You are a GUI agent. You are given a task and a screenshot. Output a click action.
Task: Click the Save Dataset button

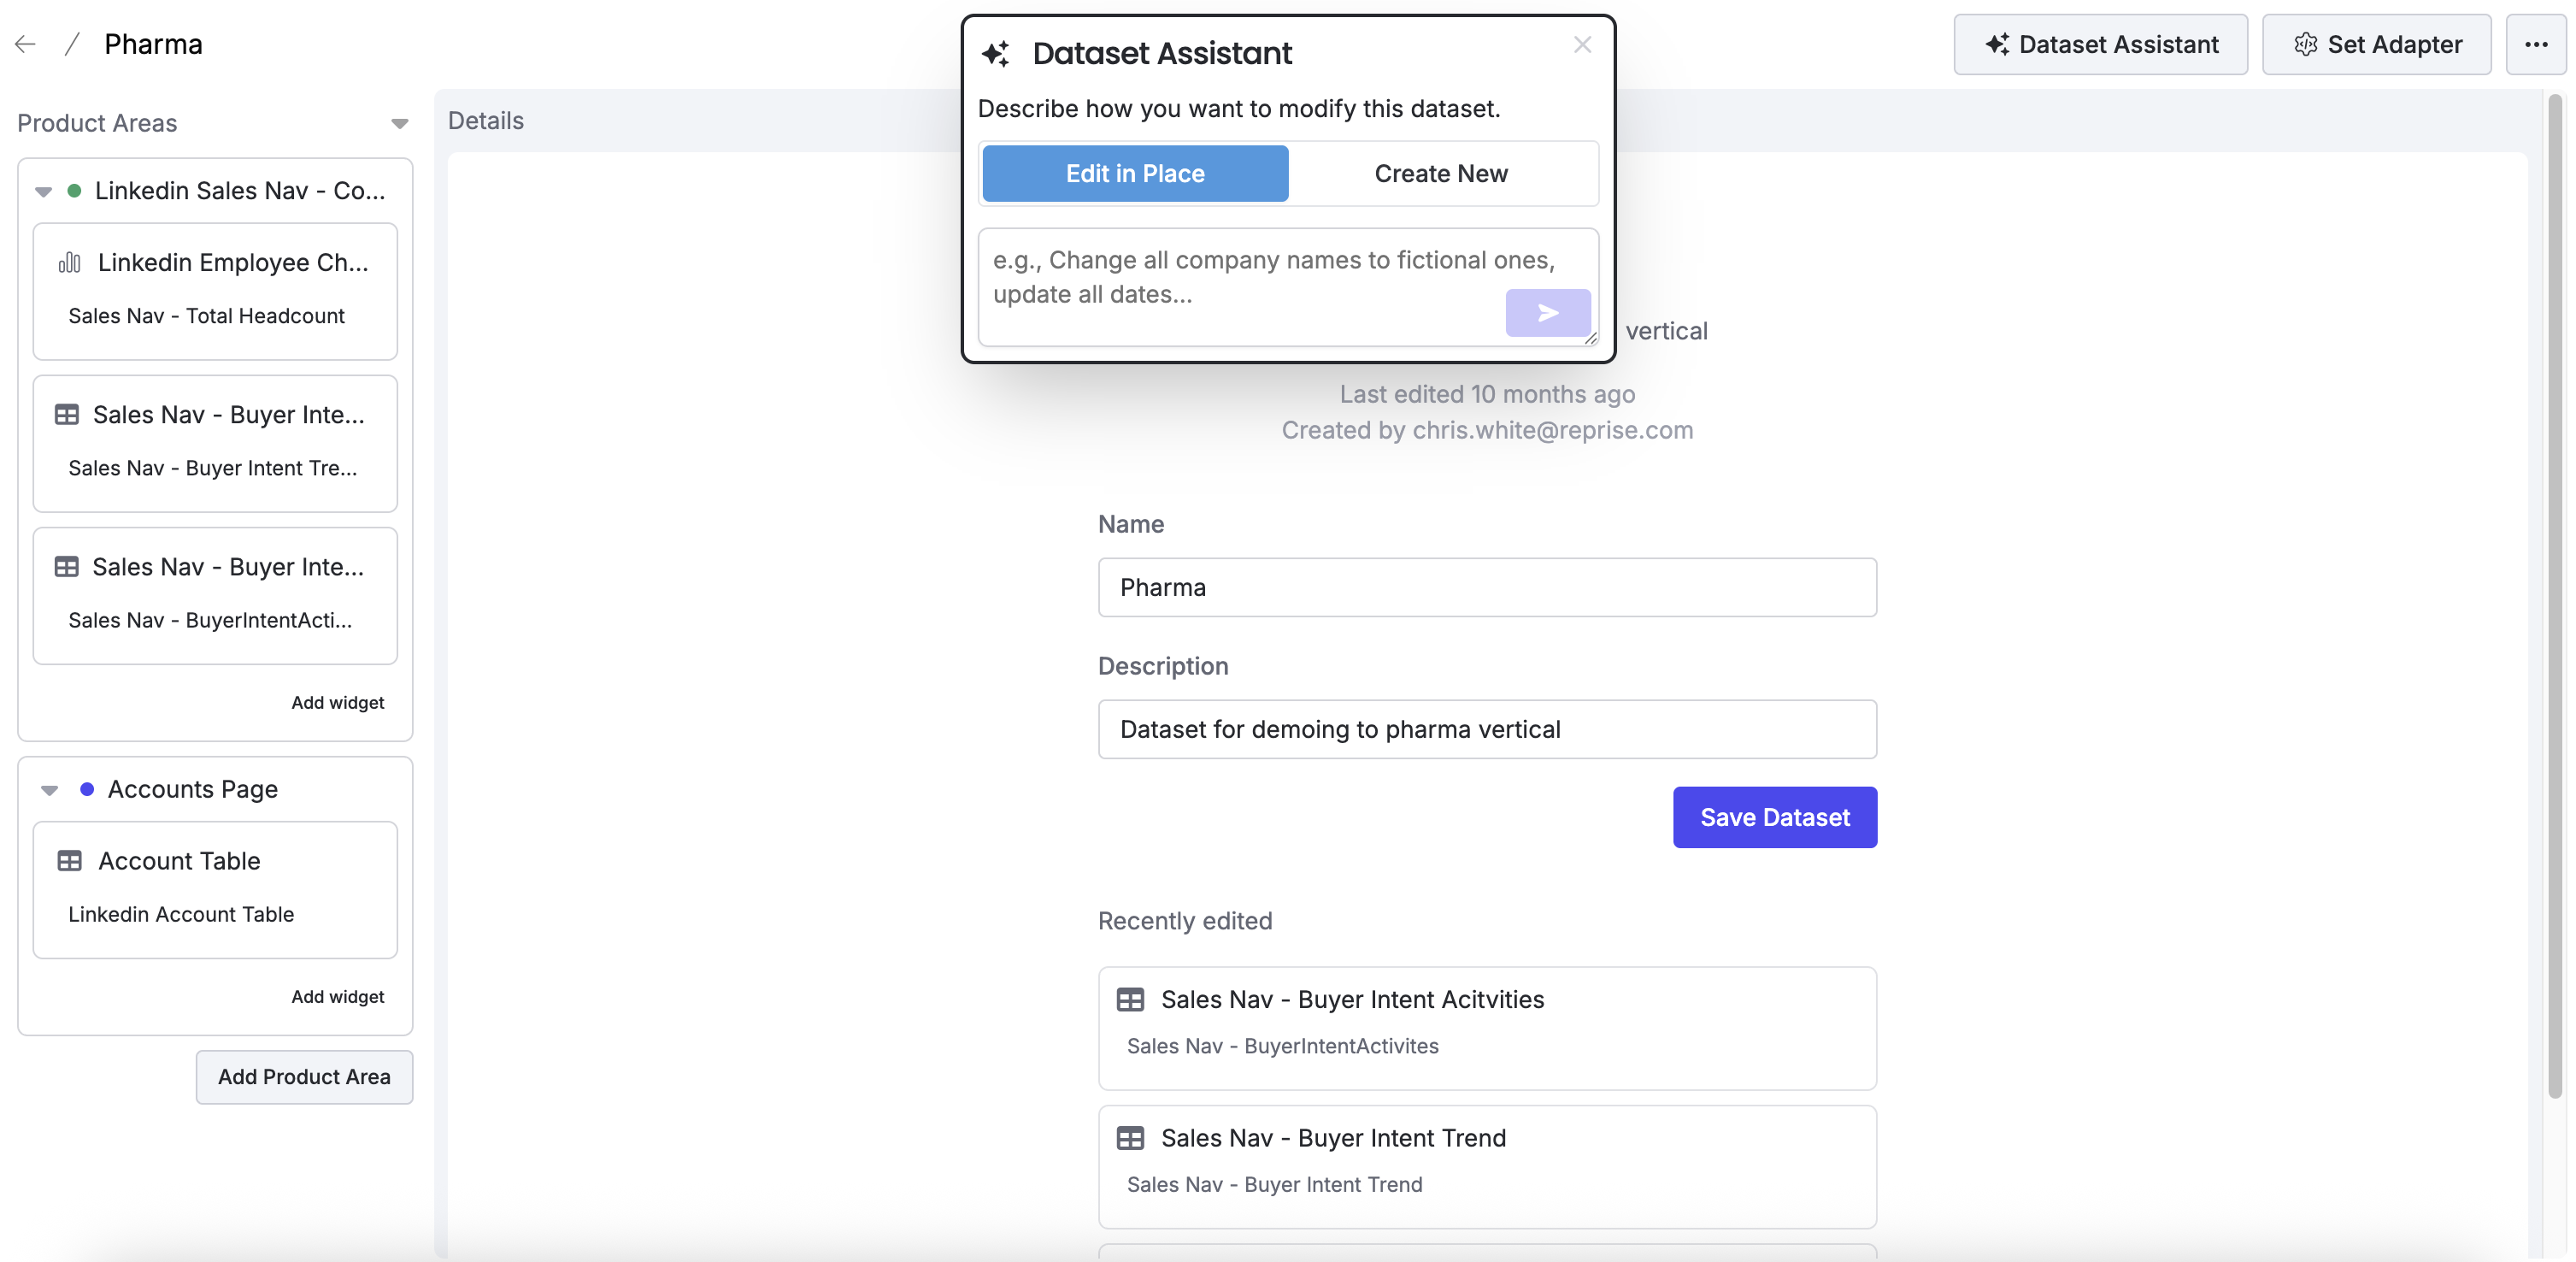1774,817
